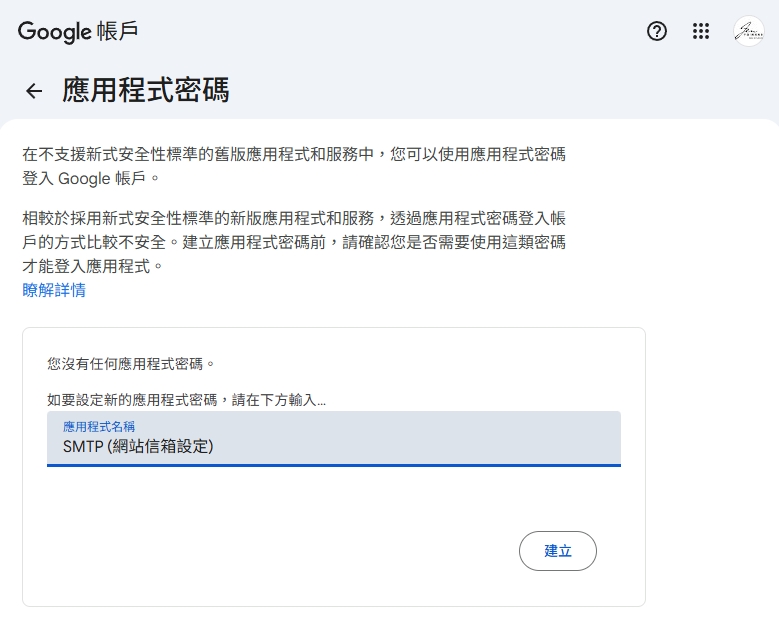Click the paragraph starting 在不支援新式安全性標準

point(294,155)
